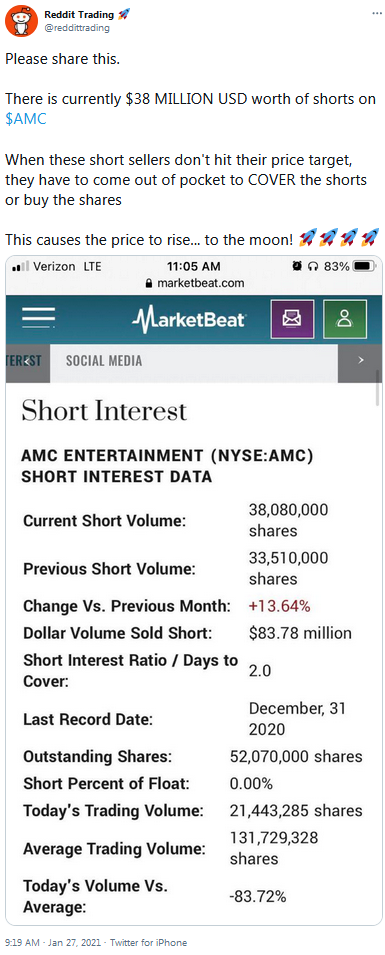Viewport: 385px width, 955px height.
Task: Click the Reddit Trading display name
Action: click(79, 14)
